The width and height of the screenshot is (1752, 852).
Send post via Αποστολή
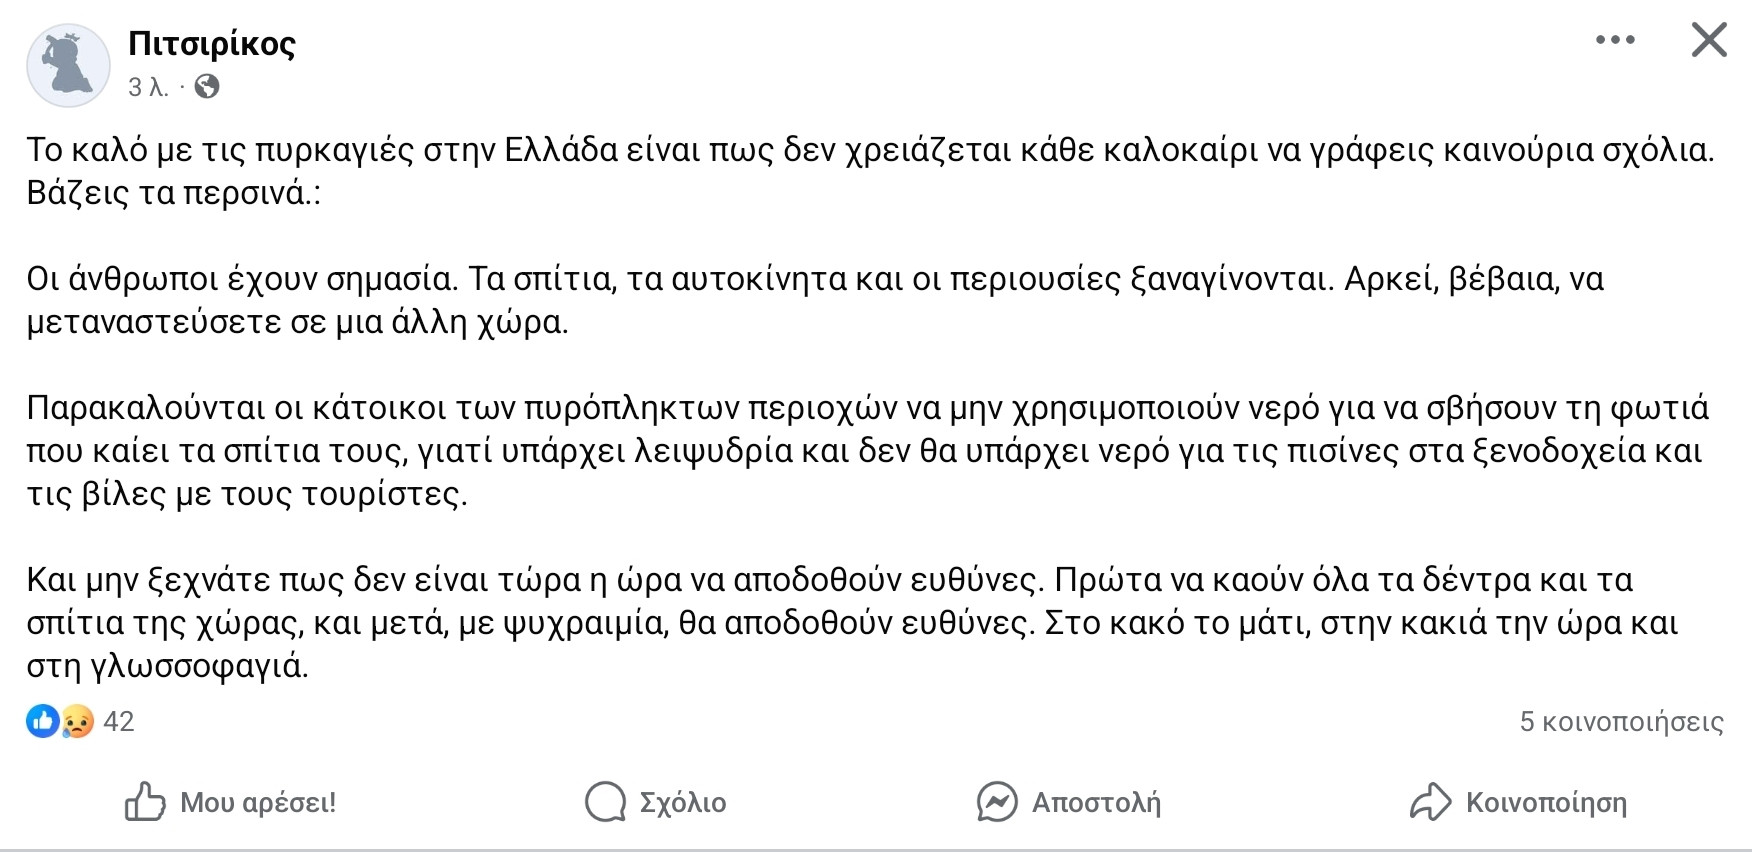click(1096, 802)
